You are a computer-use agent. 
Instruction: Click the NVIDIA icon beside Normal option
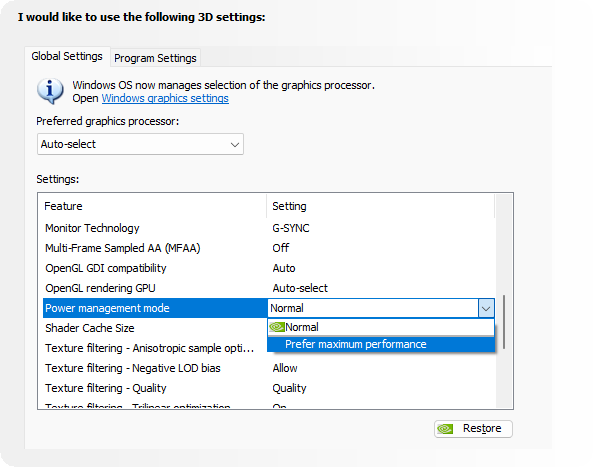tap(277, 327)
